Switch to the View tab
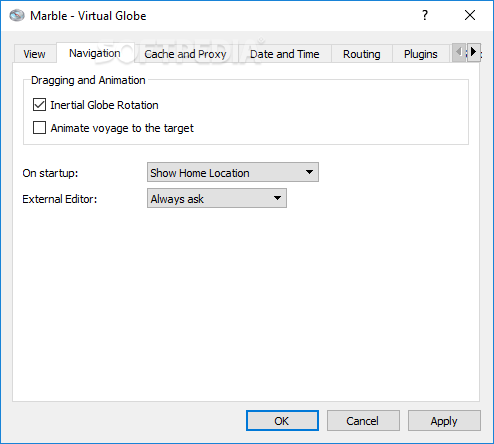Screen dimensions: 494x444 [x=34, y=54]
